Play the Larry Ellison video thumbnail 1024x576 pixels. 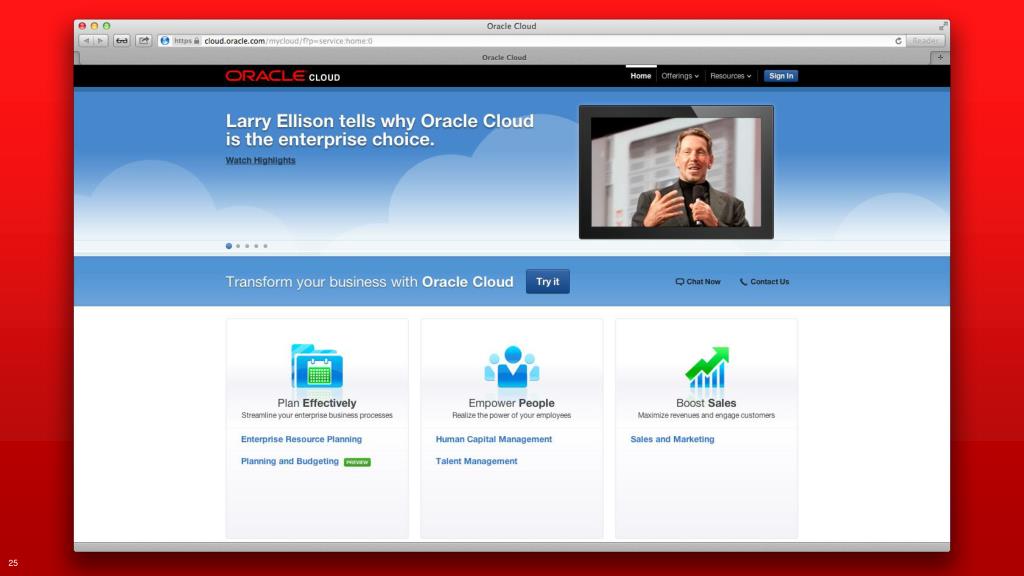click(676, 172)
